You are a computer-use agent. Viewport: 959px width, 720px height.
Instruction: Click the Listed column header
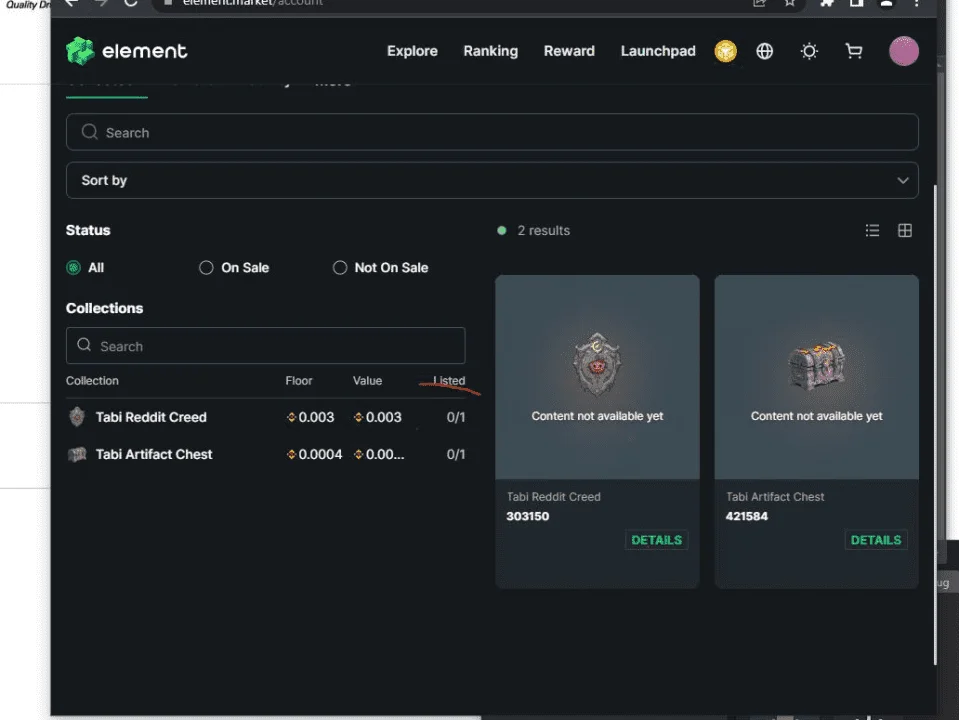(x=449, y=380)
